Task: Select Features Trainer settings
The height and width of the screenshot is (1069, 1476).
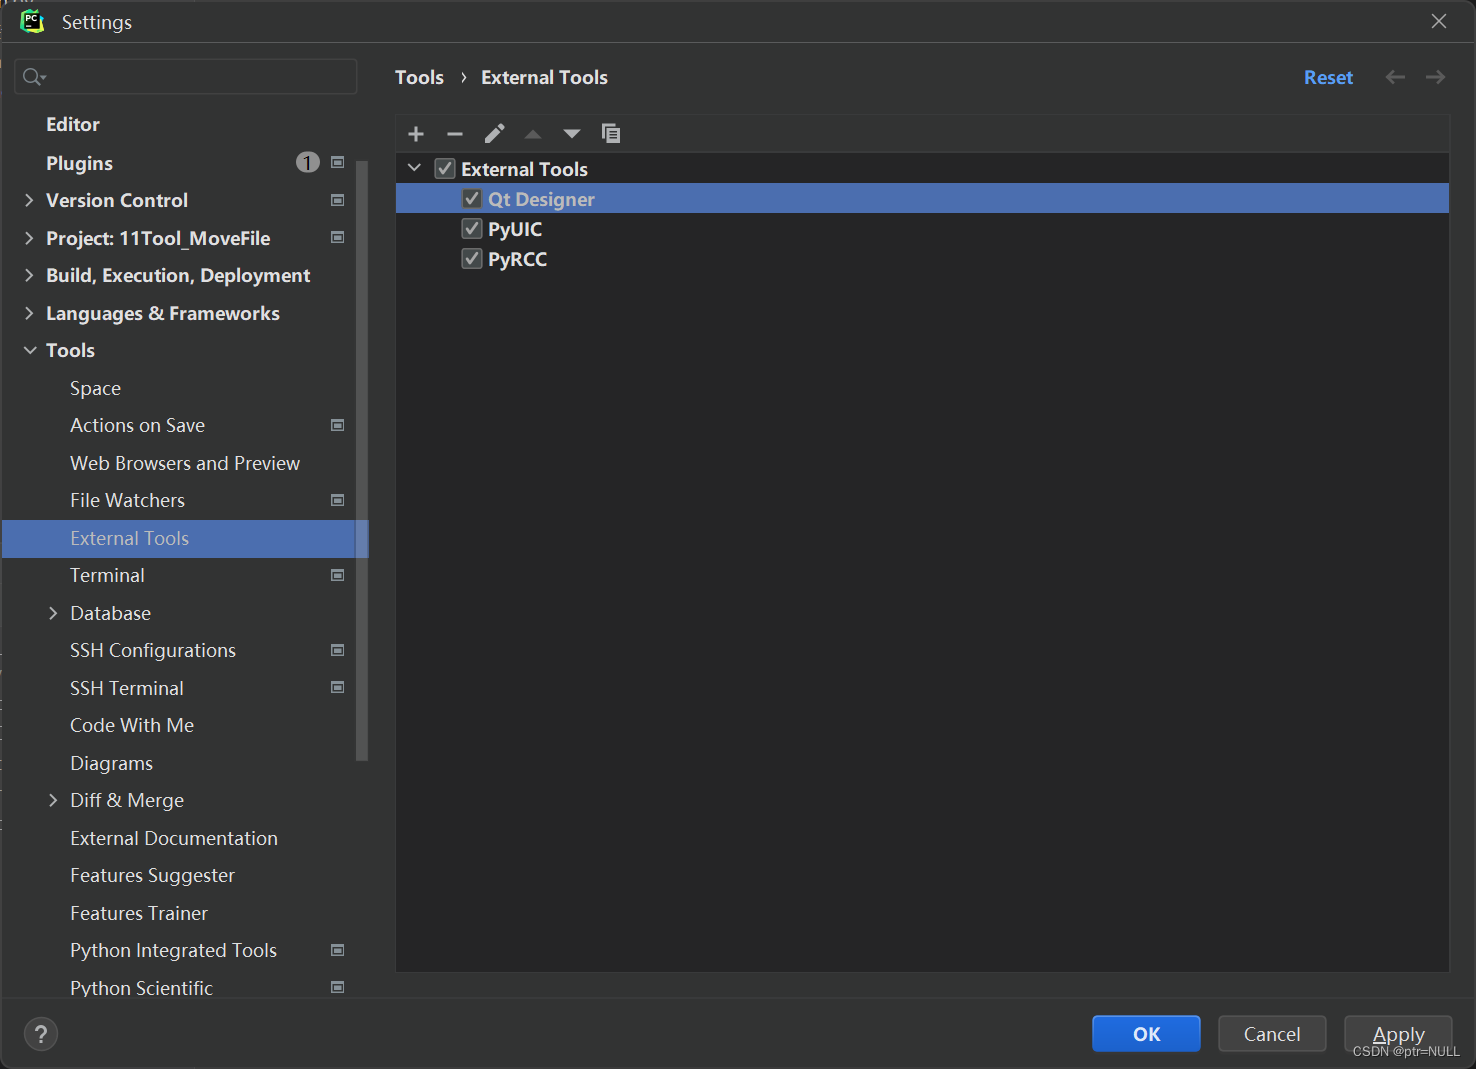Action: (x=139, y=913)
